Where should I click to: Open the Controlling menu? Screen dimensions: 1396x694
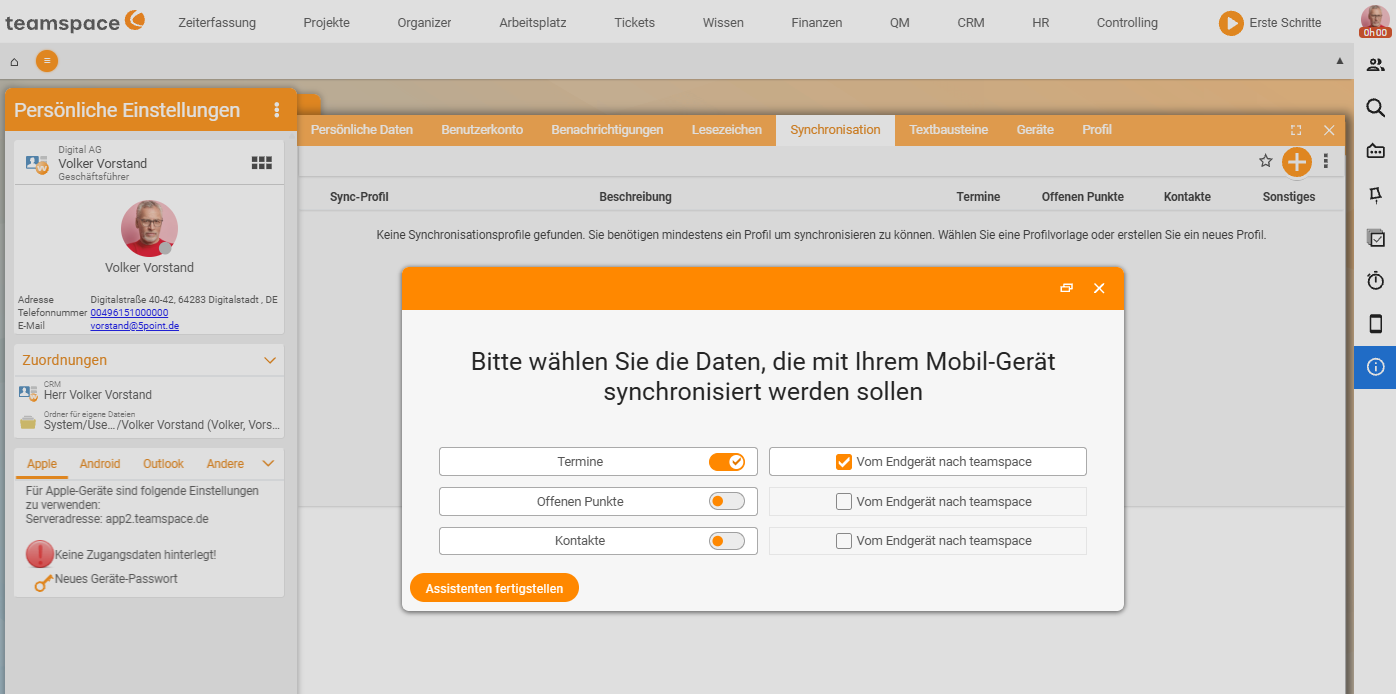pos(1127,22)
